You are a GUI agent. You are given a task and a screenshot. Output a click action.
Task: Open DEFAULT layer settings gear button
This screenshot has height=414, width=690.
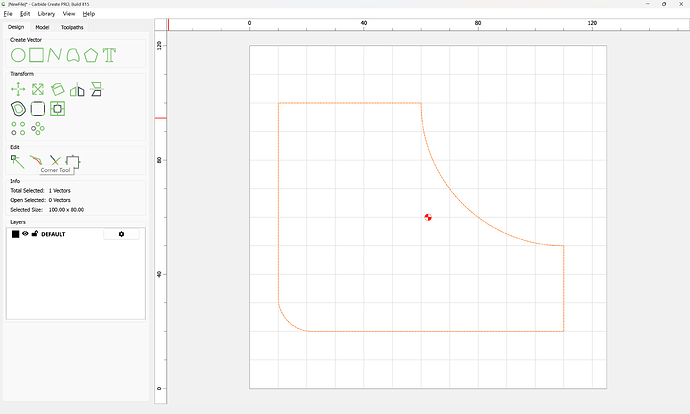point(121,234)
